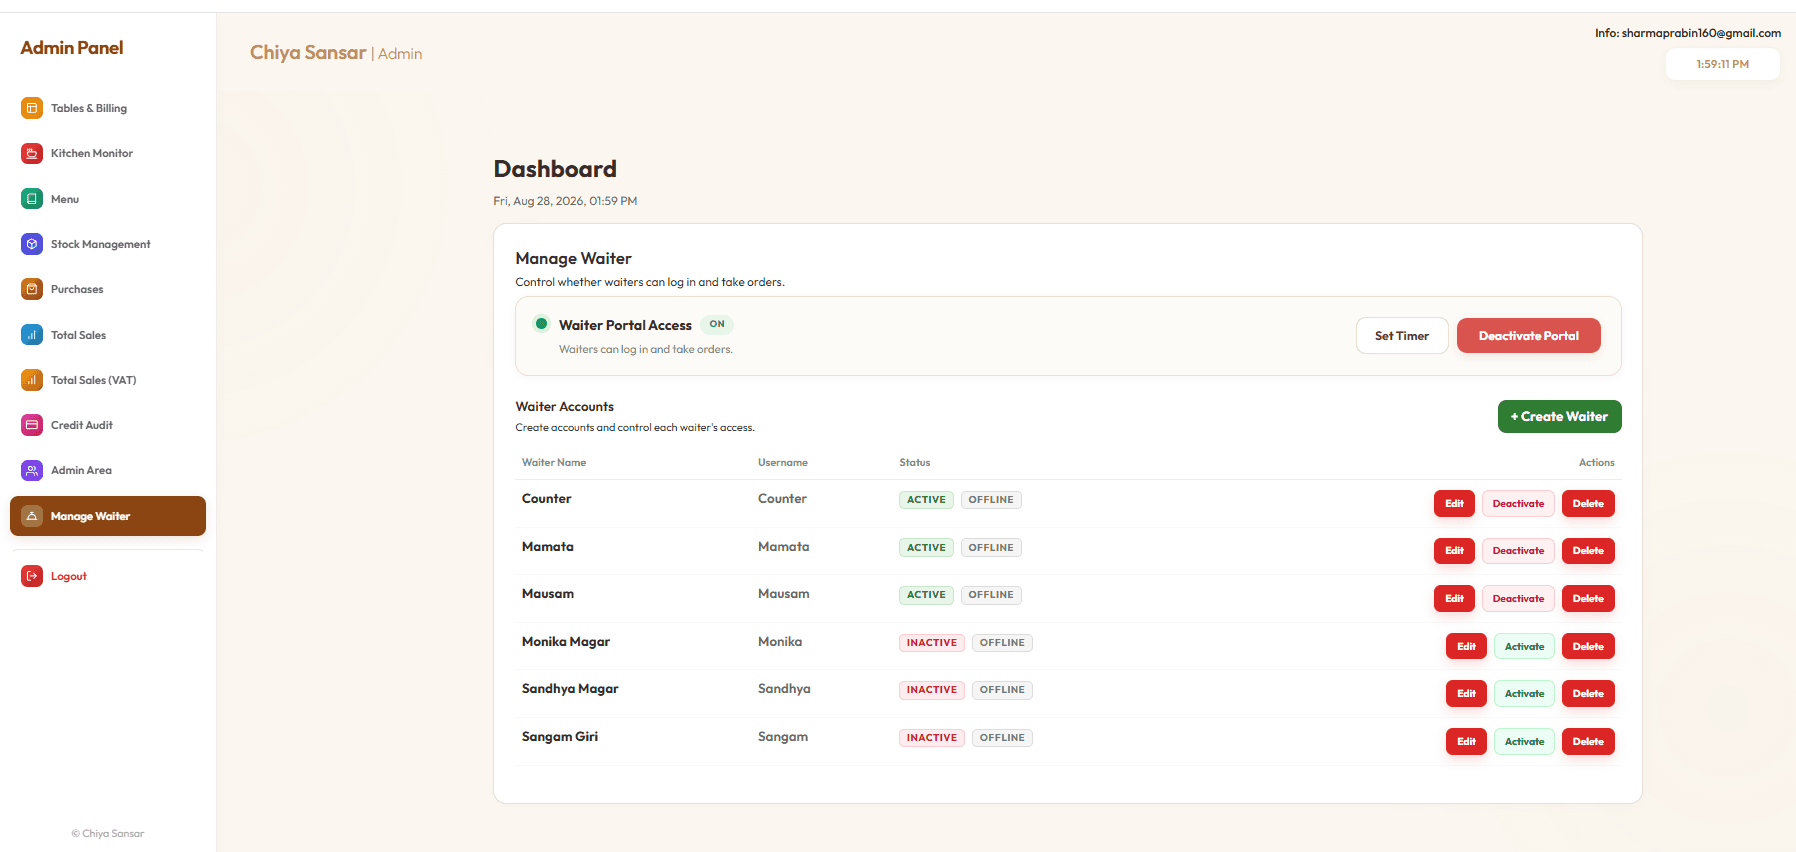Click the blue Total Sales chart icon
Viewport: 1796px width, 852px height.
tap(32, 335)
